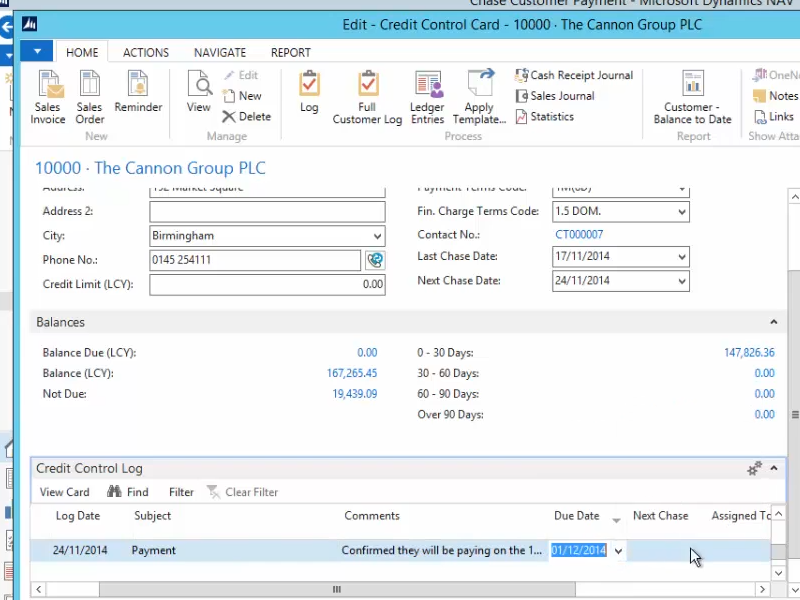Click the back arrow in background window
Image resolution: width=800 pixels, height=600 pixels.
coord(6,27)
